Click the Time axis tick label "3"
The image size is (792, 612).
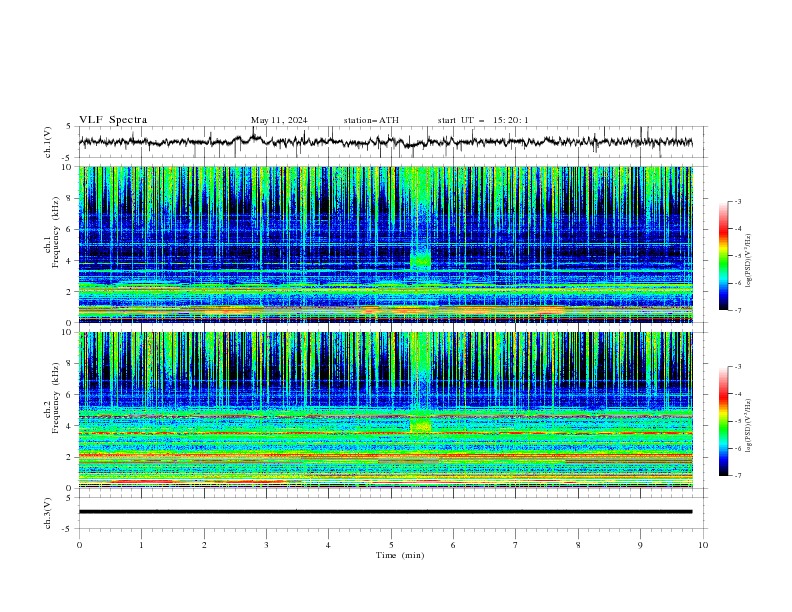pos(266,545)
